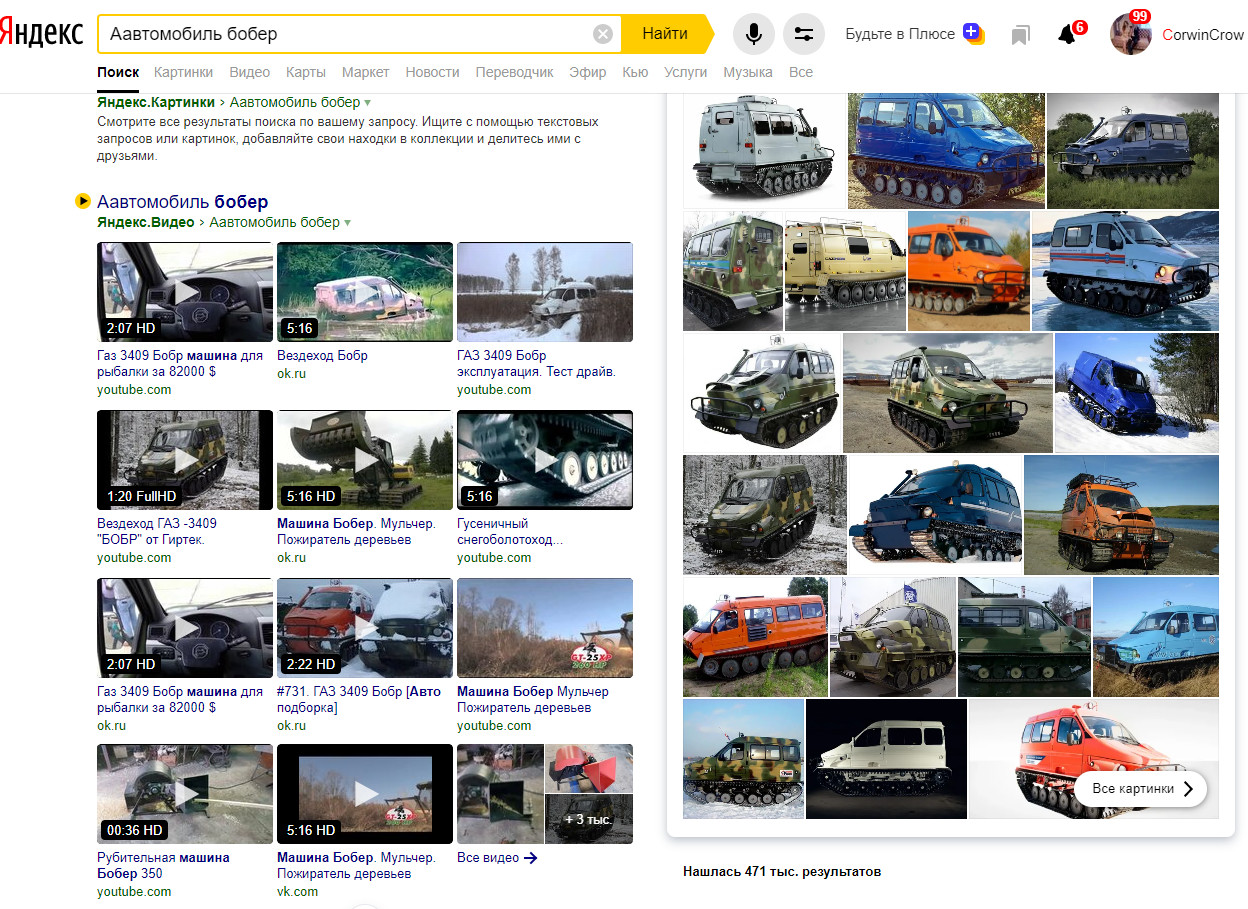The image size is (1248, 909).
Task: Switch to the Новости tab
Action: pyautogui.click(x=433, y=72)
